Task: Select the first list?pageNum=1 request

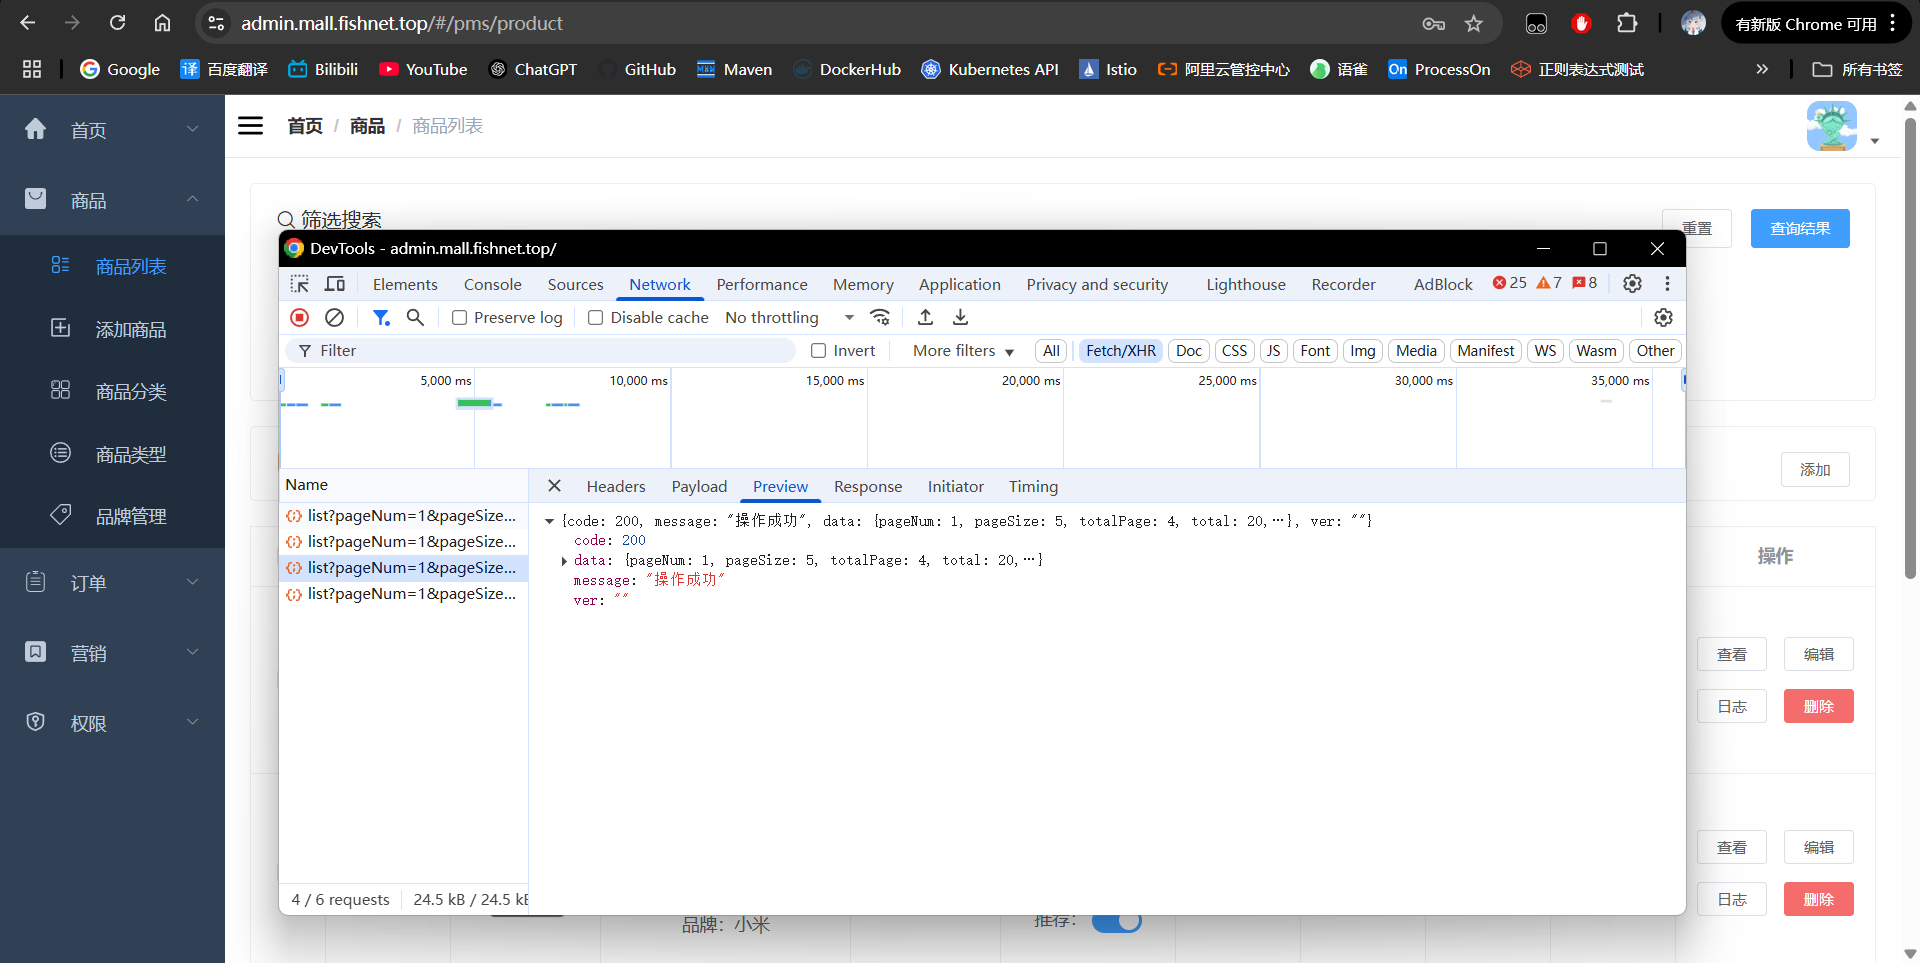Action: coord(403,515)
